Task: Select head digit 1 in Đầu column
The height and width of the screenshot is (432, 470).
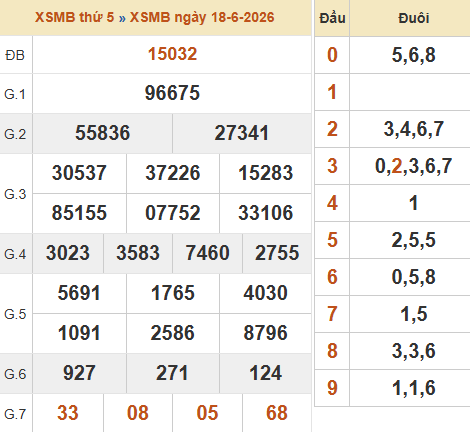Action: (332, 92)
